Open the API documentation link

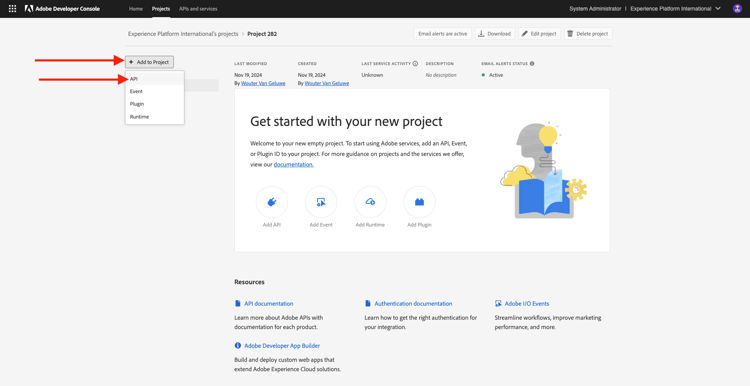269,304
